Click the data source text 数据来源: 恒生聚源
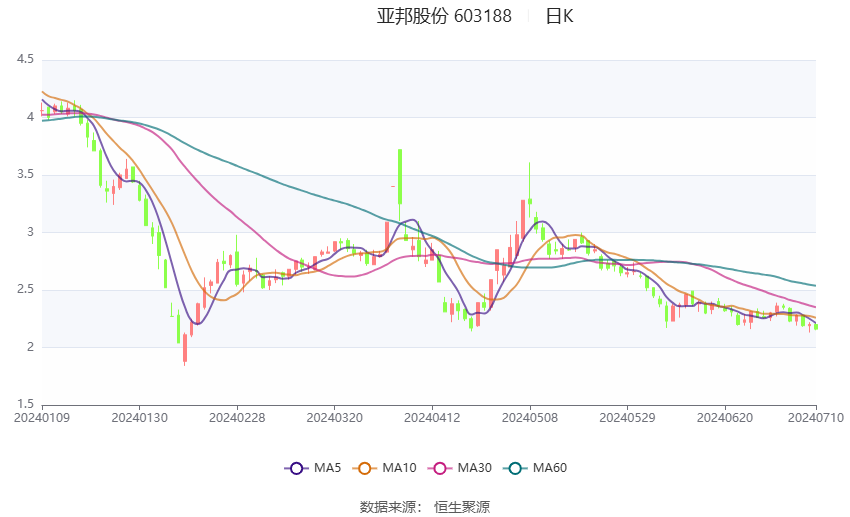This screenshot has height=517, width=850. tap(424, 507)
